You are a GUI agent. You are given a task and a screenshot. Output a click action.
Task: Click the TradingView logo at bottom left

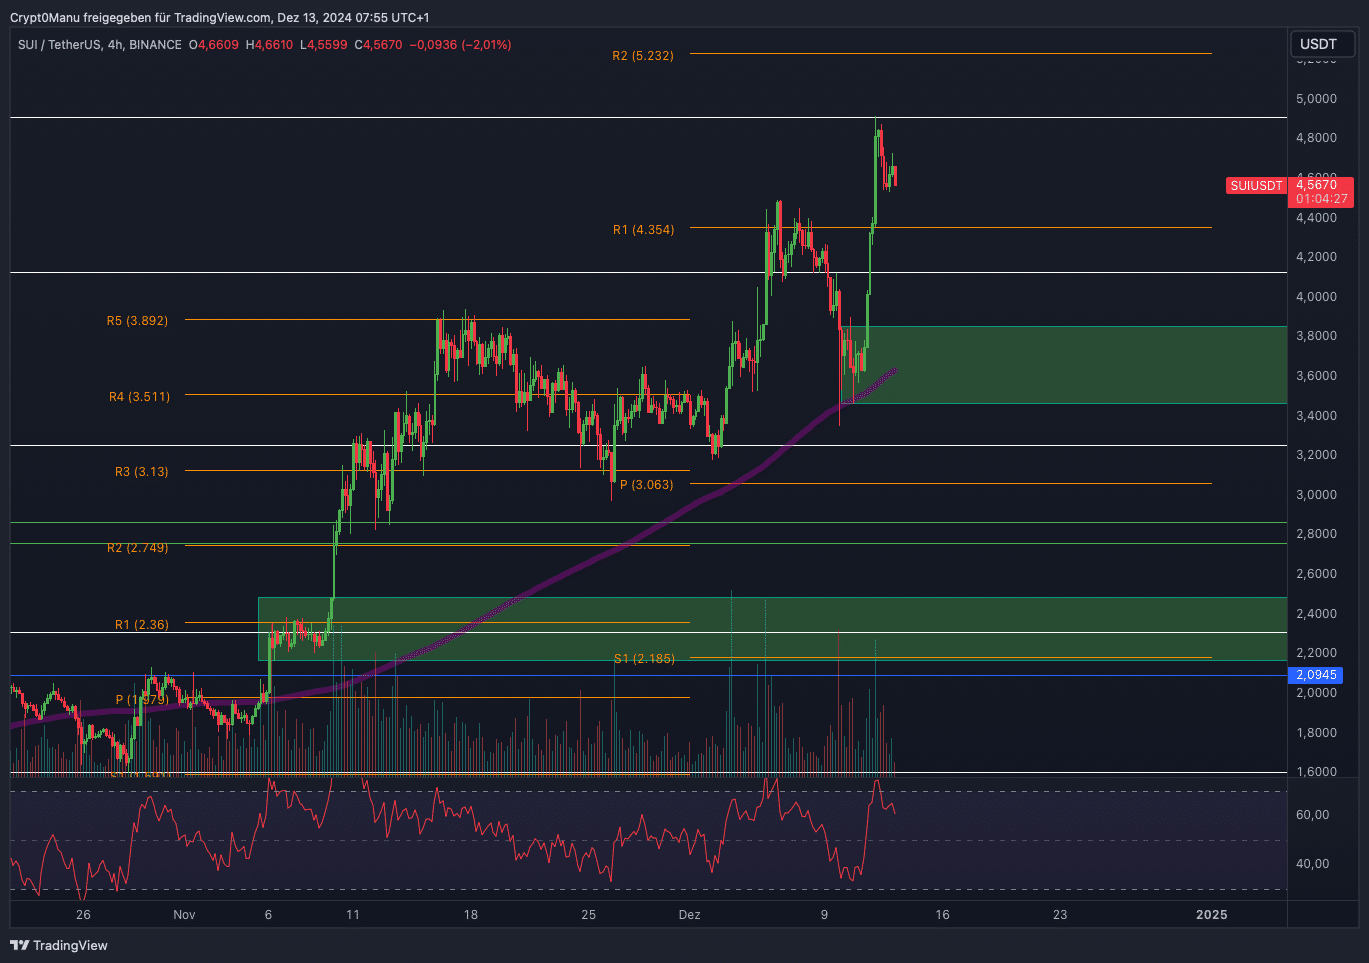[x=59, y=945]
